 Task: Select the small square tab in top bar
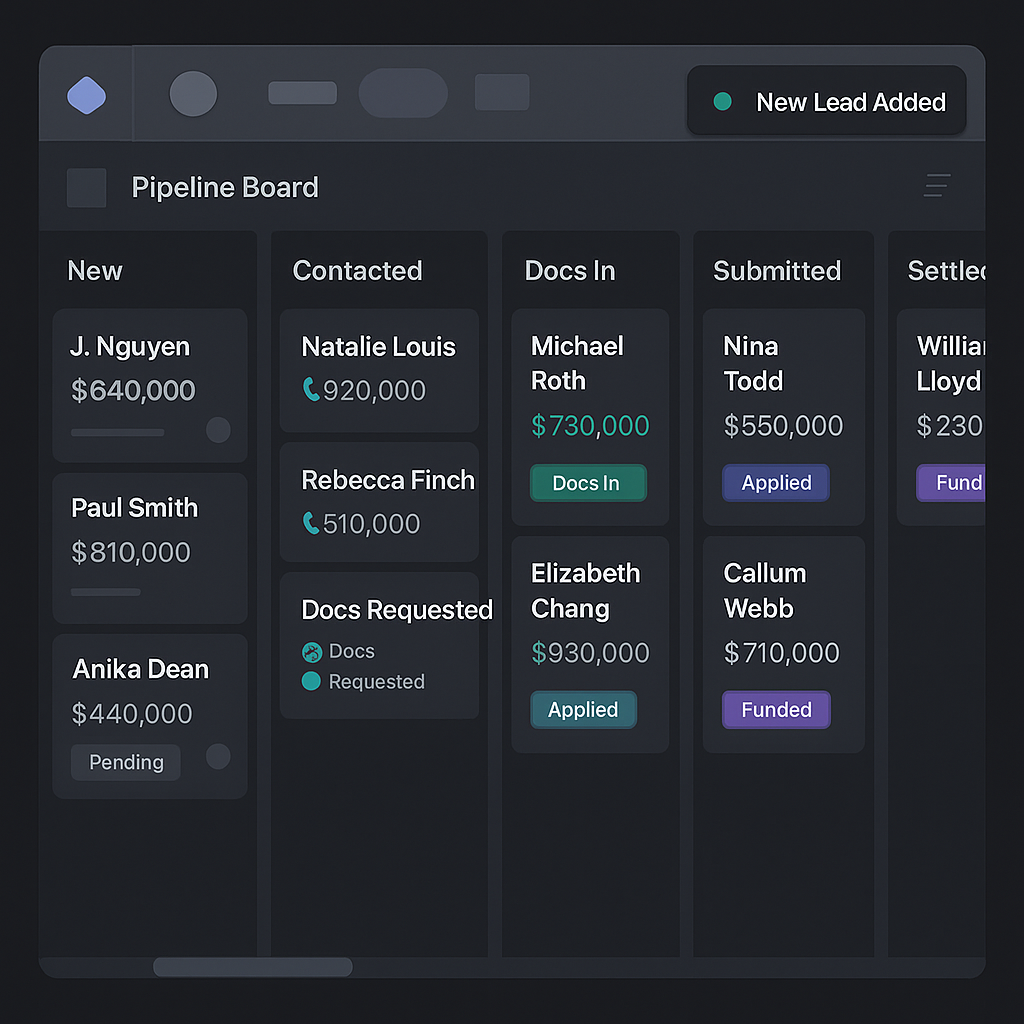pyautogui.click(x=502, y=92)
